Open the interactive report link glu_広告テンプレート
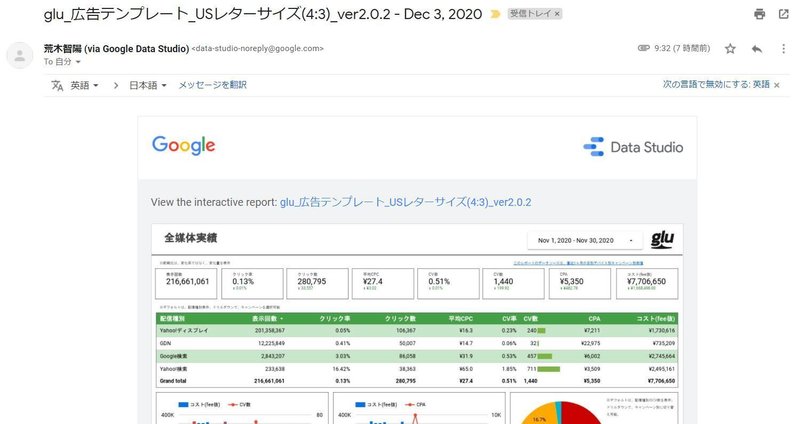800x424 pixels. pos(405,202)
